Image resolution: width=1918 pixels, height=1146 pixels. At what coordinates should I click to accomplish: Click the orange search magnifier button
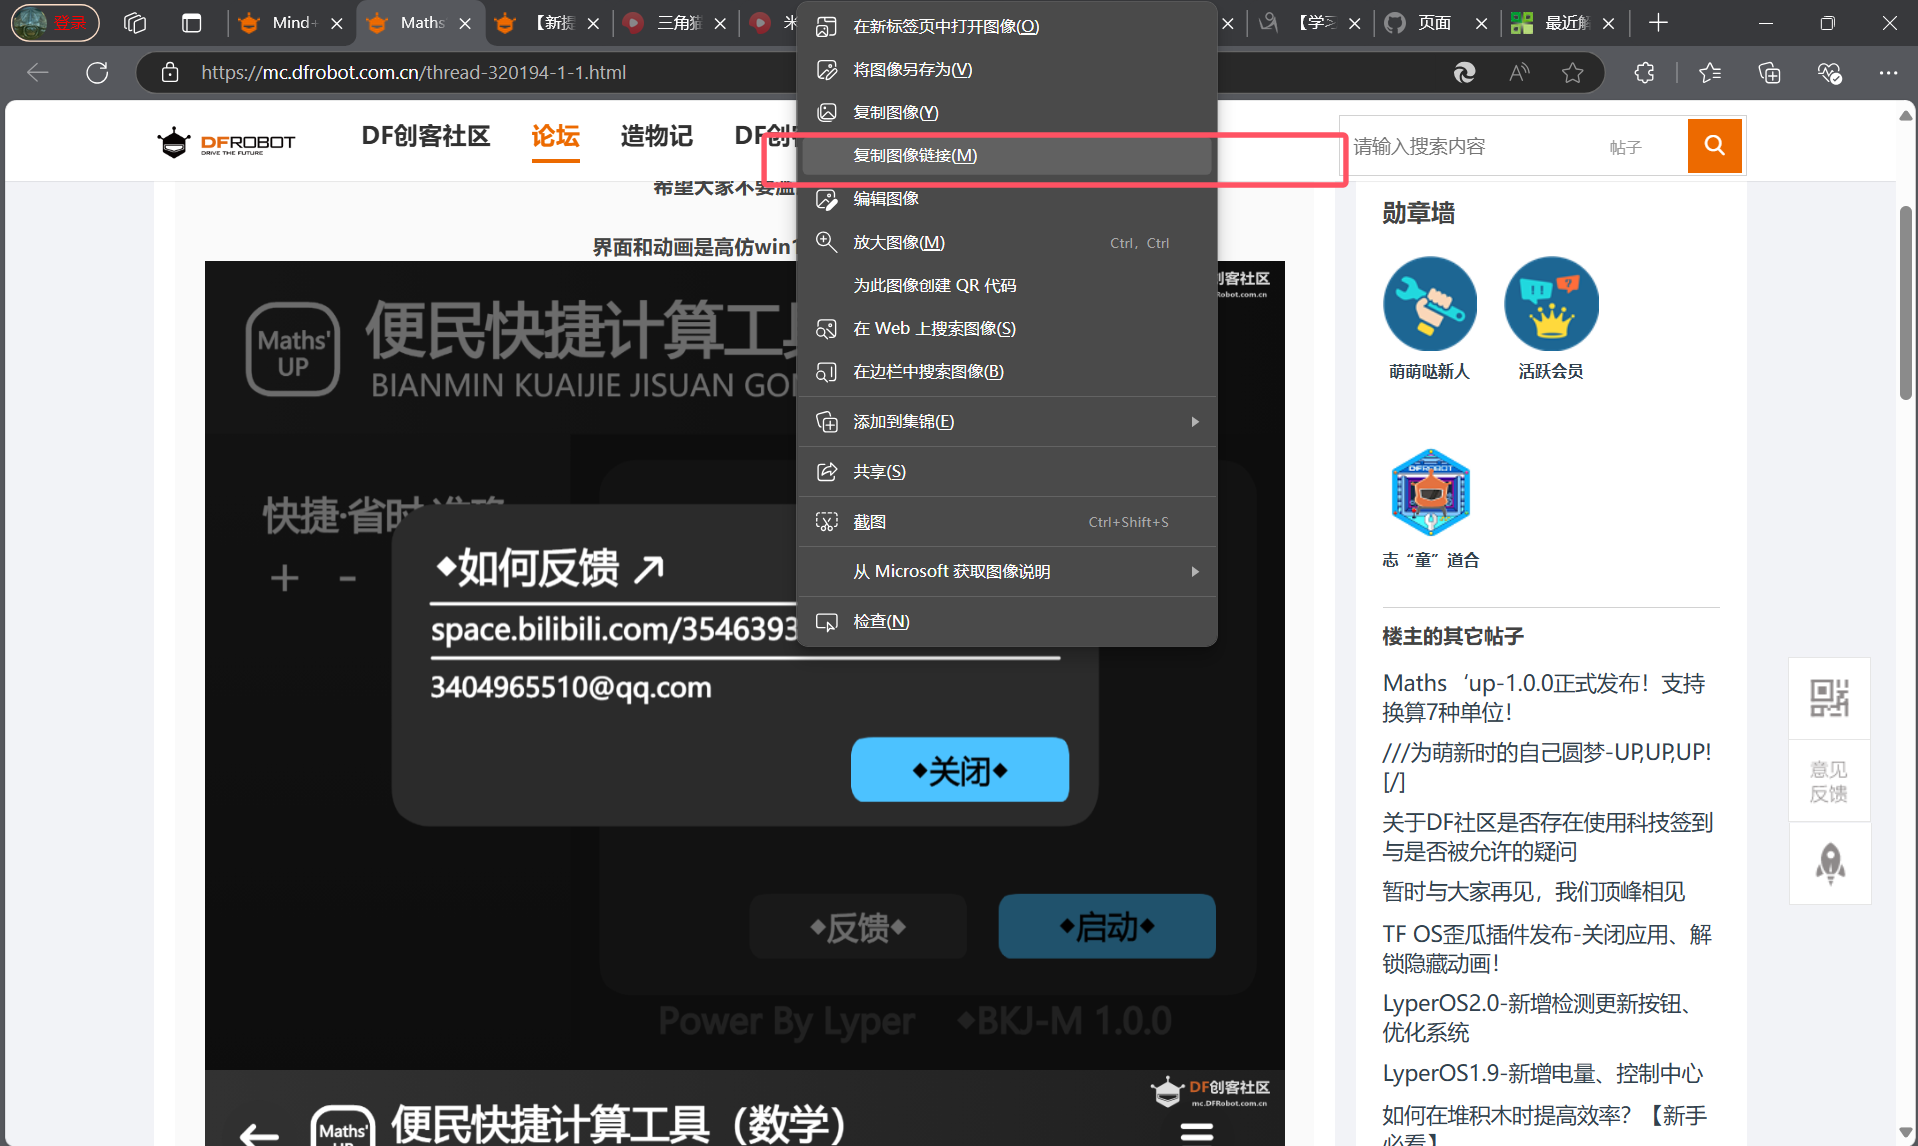pos(1715,146)
